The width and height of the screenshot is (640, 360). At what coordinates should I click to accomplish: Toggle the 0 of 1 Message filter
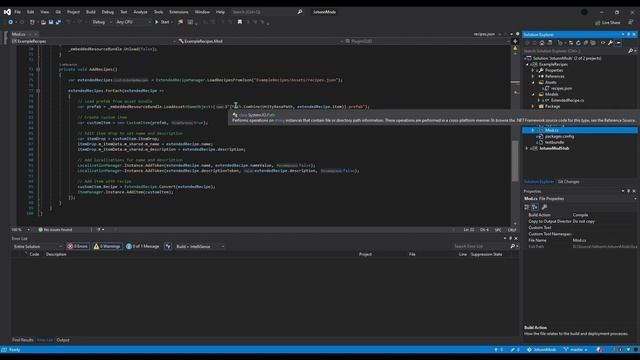(142, 246)
